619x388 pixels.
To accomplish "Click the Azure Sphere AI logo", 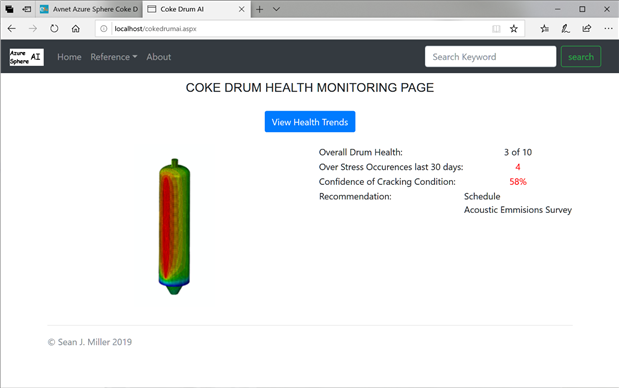I will [x=26, y=57].
